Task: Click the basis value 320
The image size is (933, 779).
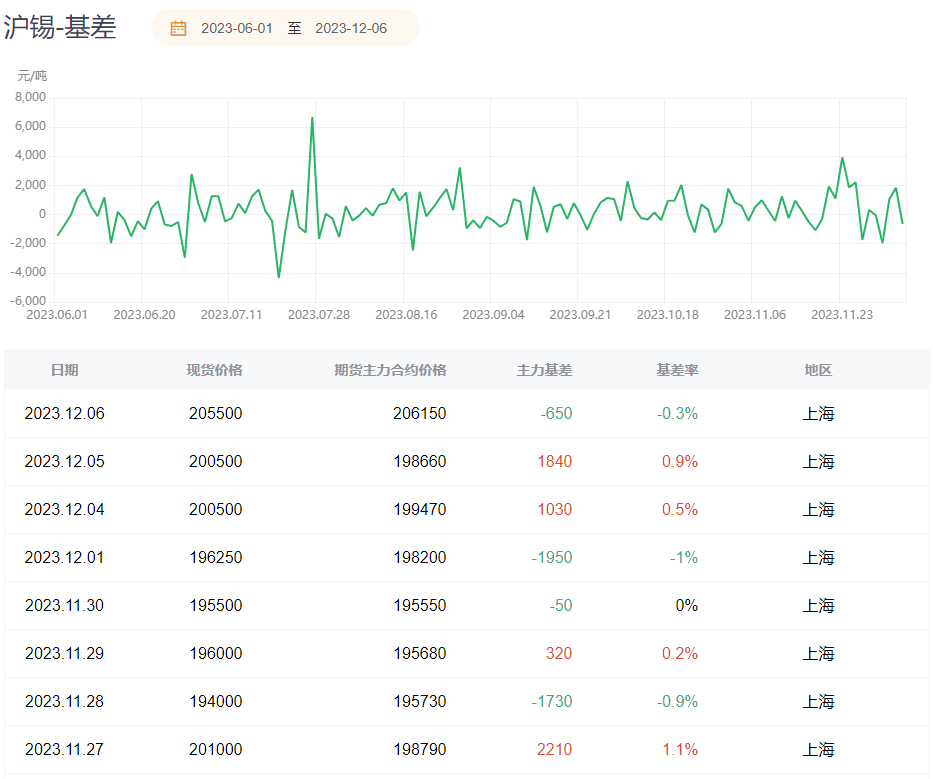Action: pyautogui.click(x=559, y=654)
